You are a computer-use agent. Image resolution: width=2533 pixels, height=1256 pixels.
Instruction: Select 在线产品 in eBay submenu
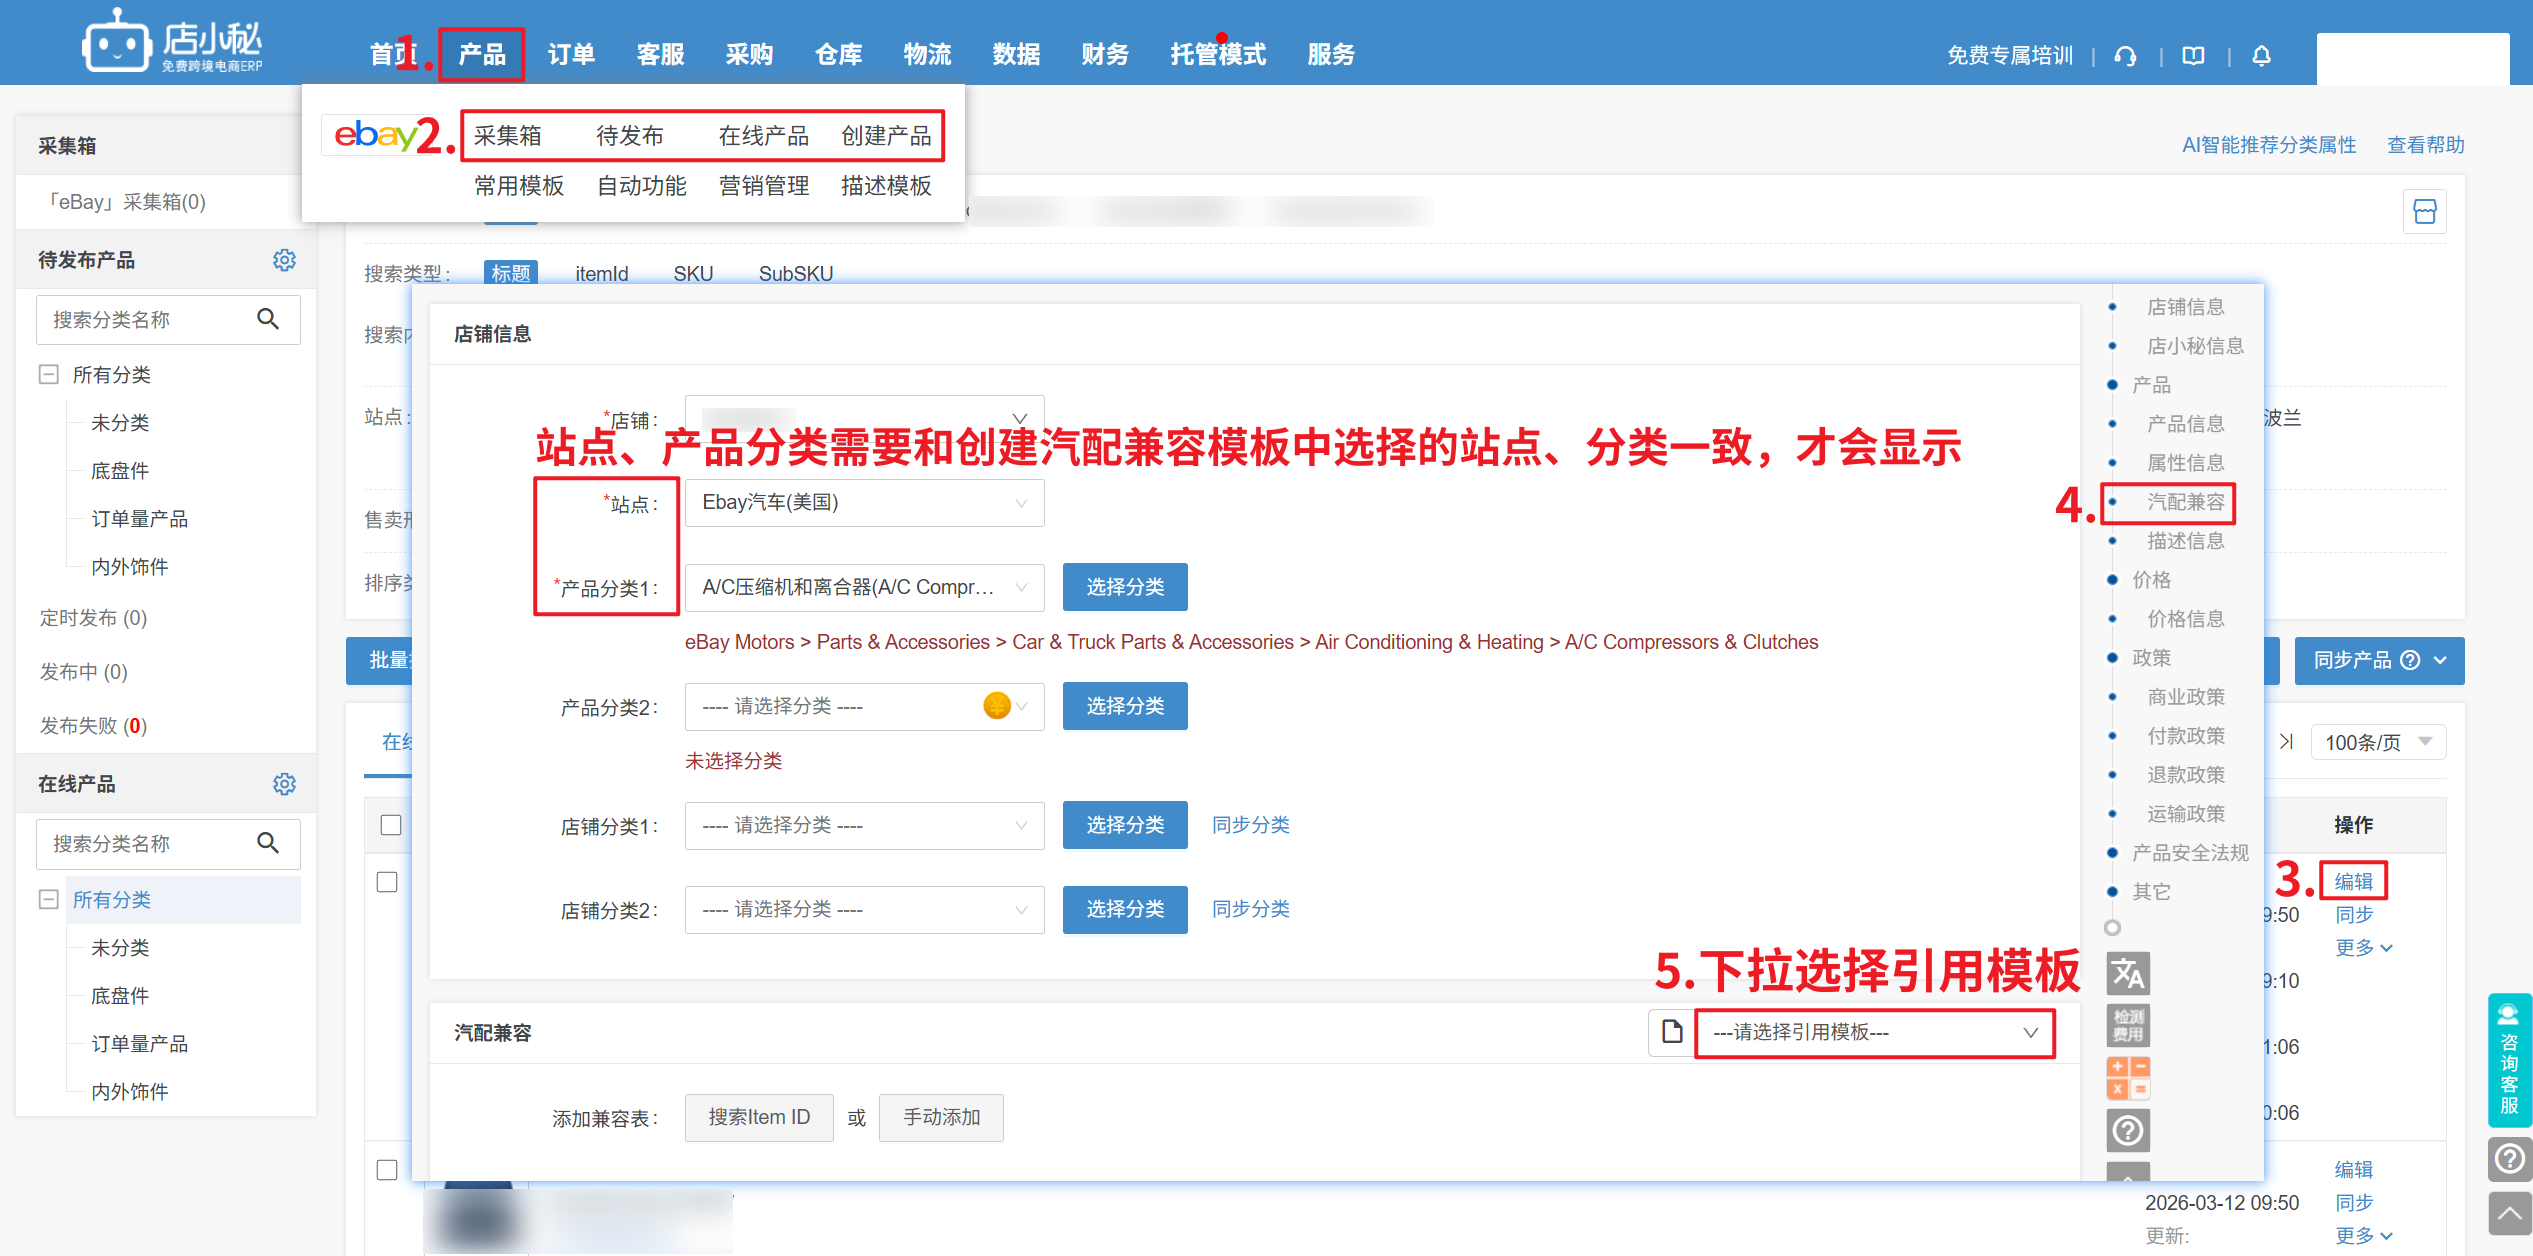click(x=763, y=136)
